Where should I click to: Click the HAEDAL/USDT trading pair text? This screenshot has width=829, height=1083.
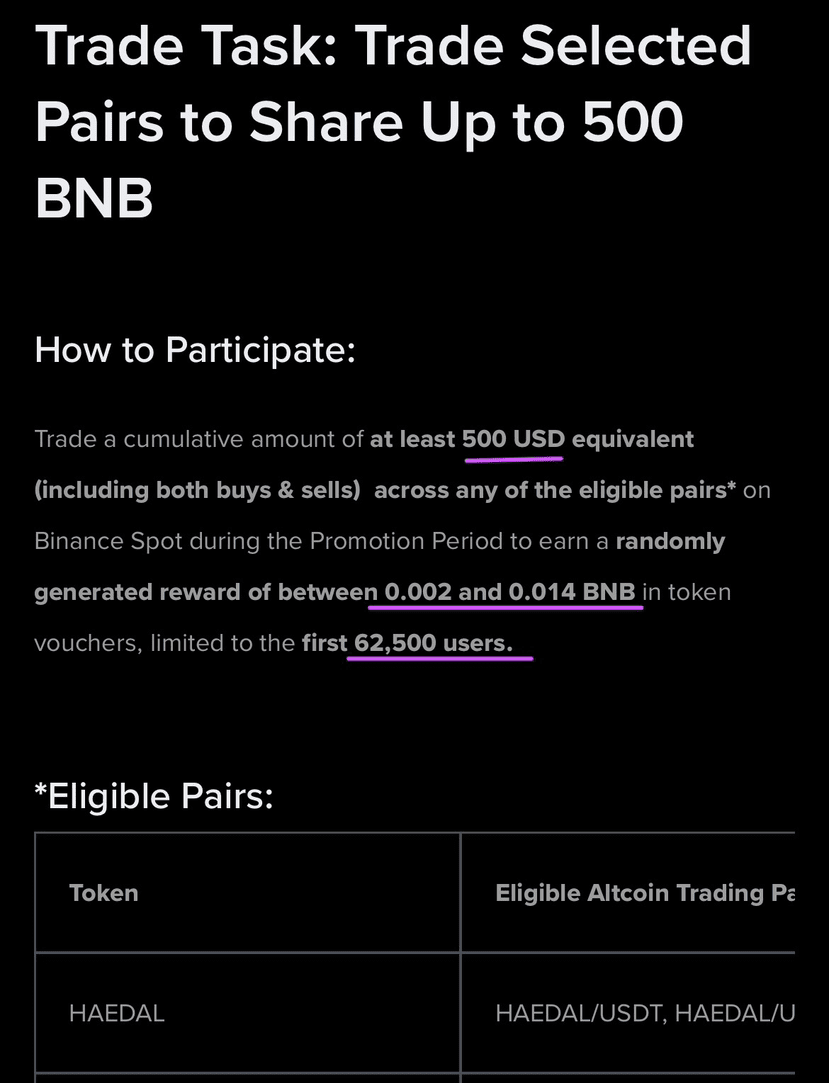tap(580, 1013)
